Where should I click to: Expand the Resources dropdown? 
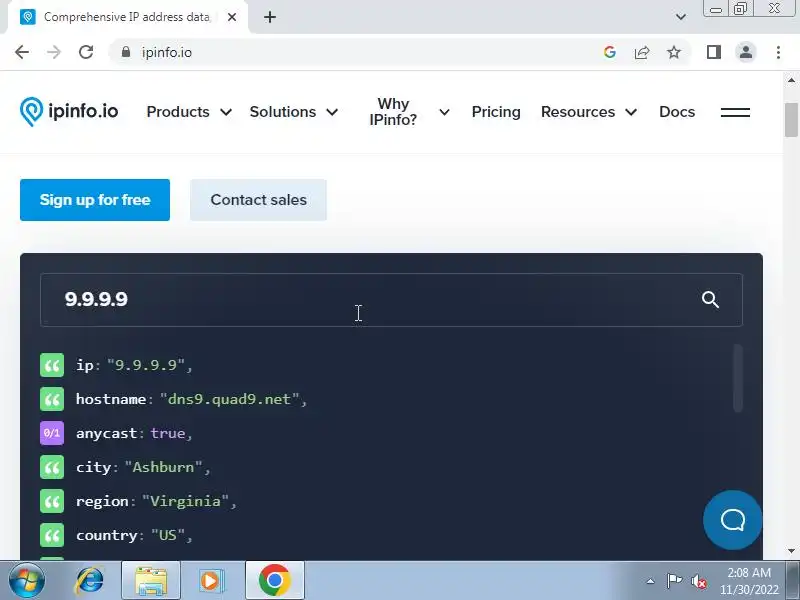tap(589, 112)
